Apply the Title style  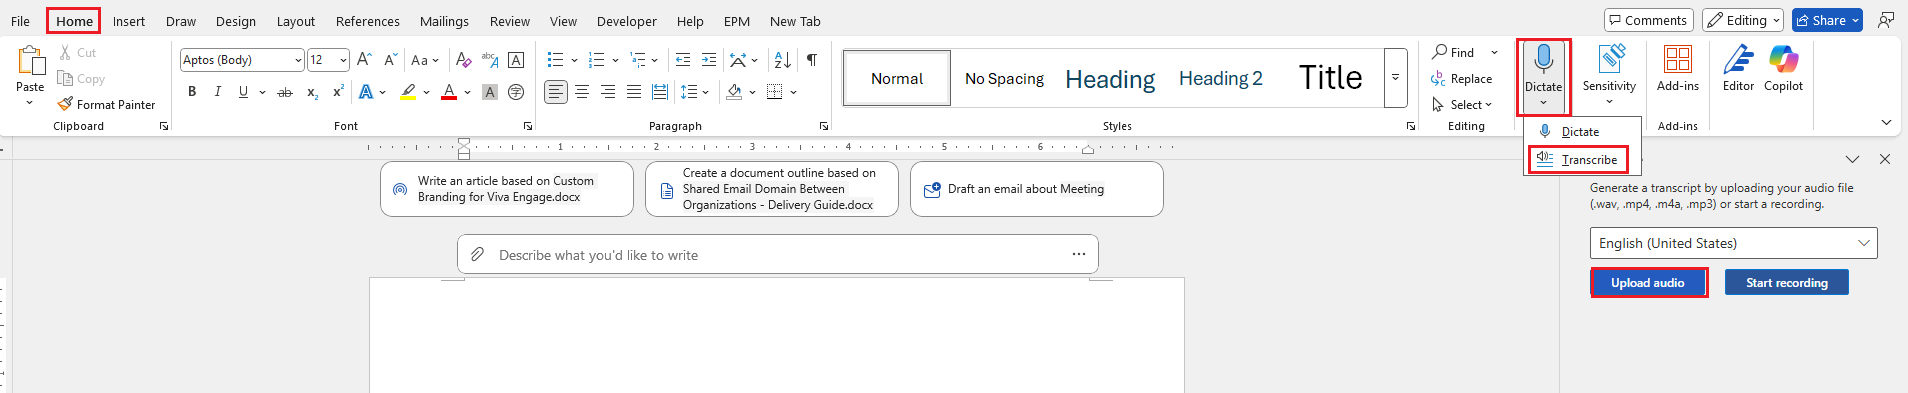click(x=1330, y=78)
